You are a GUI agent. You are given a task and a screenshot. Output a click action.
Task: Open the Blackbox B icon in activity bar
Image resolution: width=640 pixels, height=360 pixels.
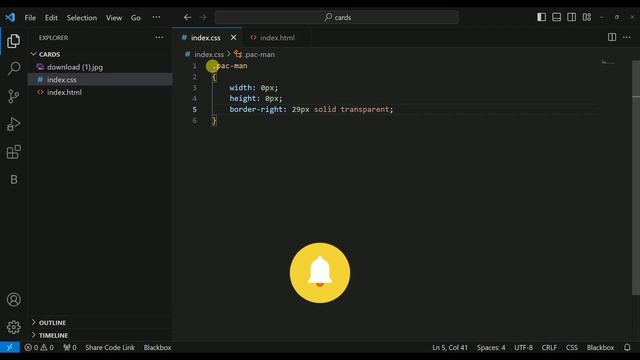pos(13,180)
